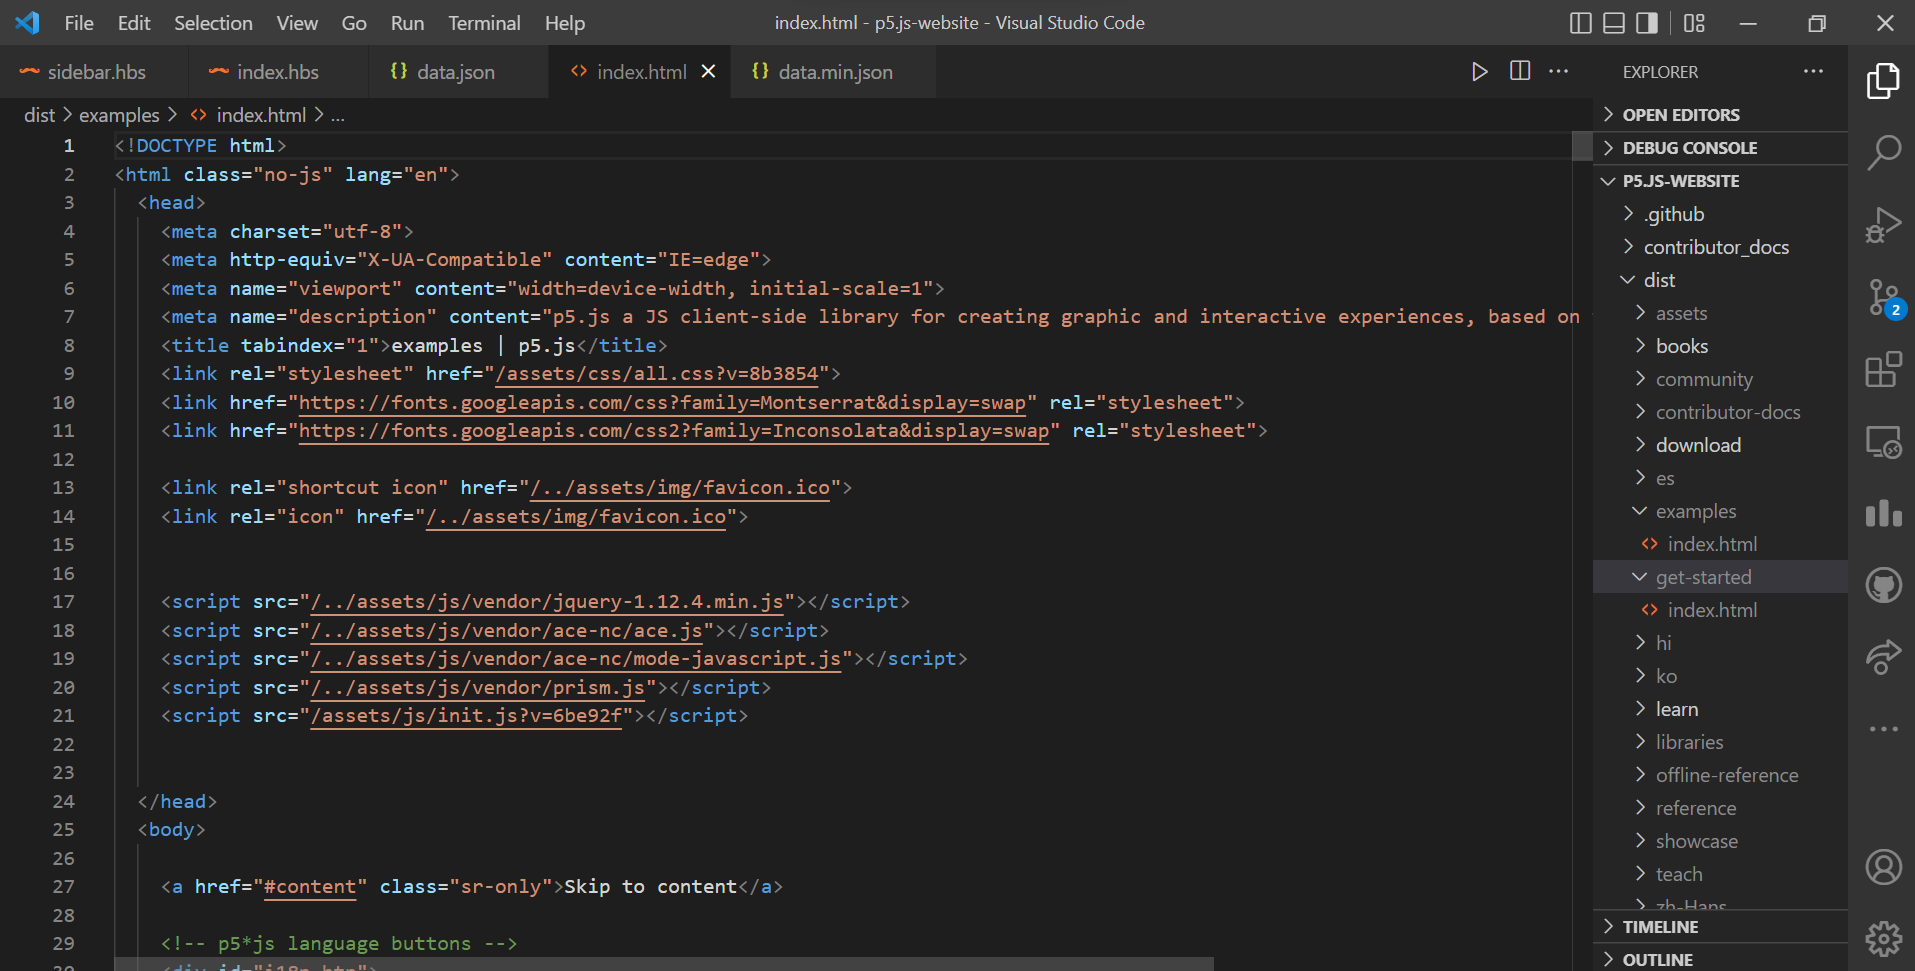Open the Live Share view
The image size is (1915, 971).
tap(1883, 657)
